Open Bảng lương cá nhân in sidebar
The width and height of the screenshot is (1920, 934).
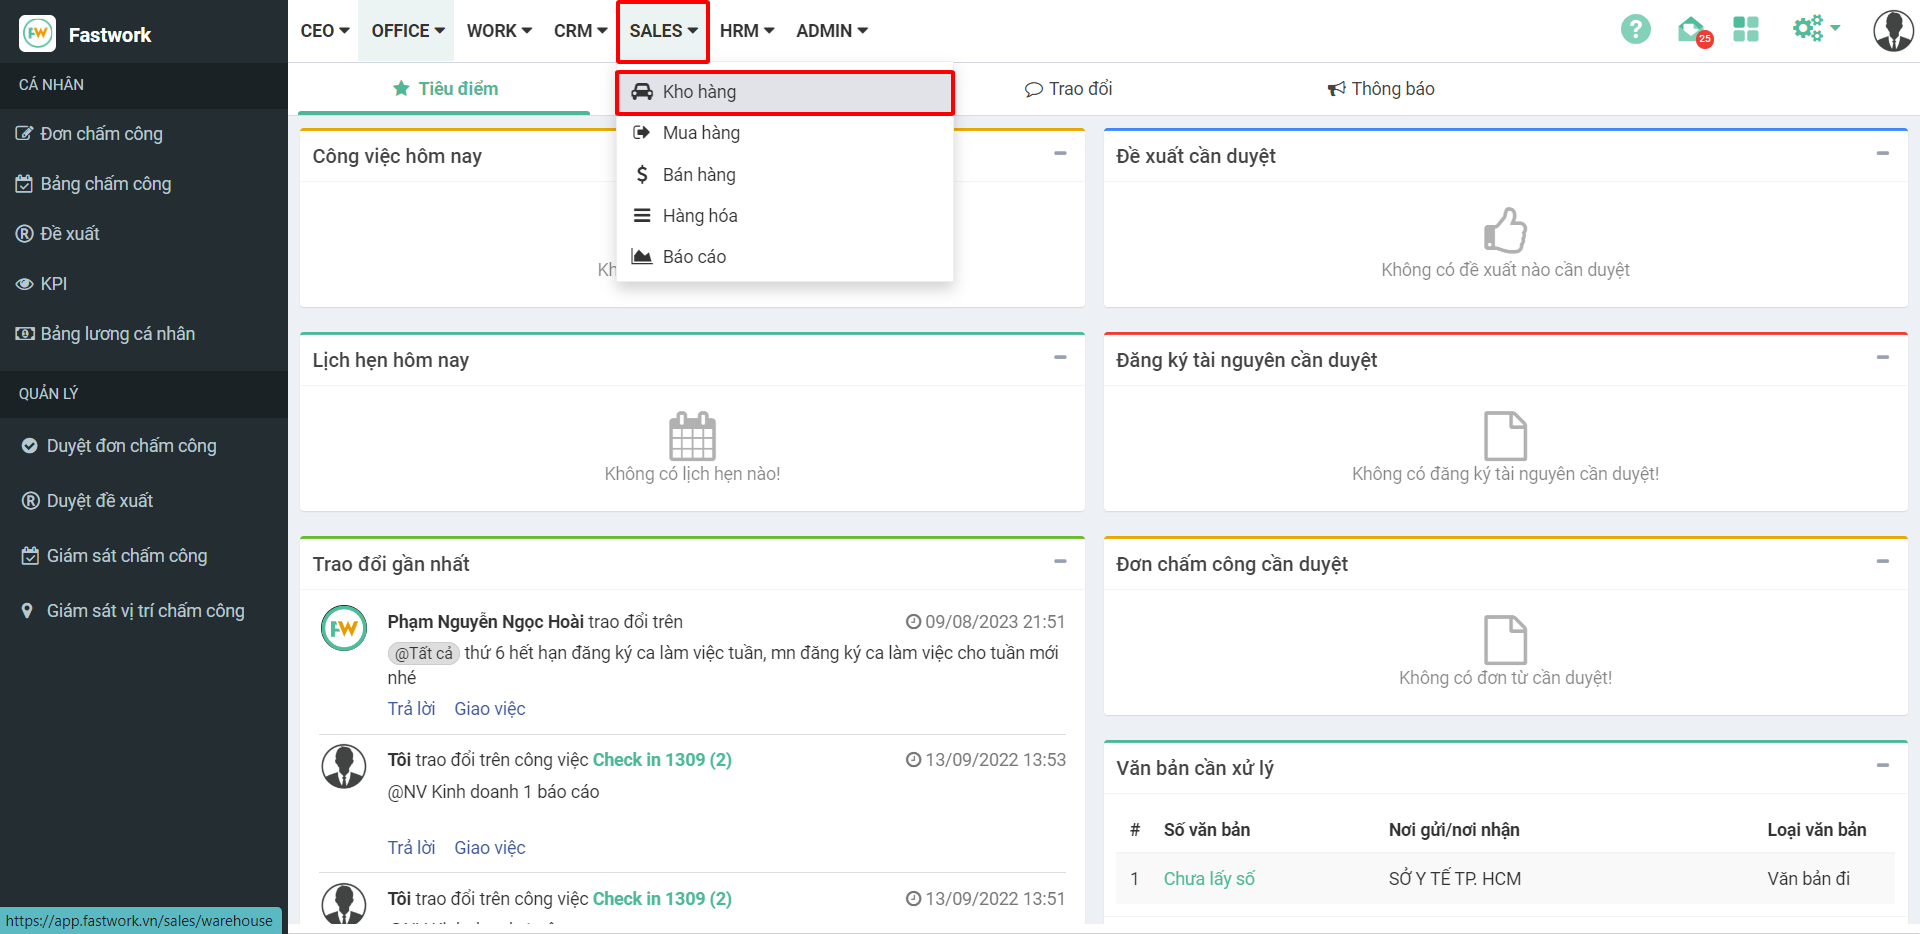pos(117,334)
